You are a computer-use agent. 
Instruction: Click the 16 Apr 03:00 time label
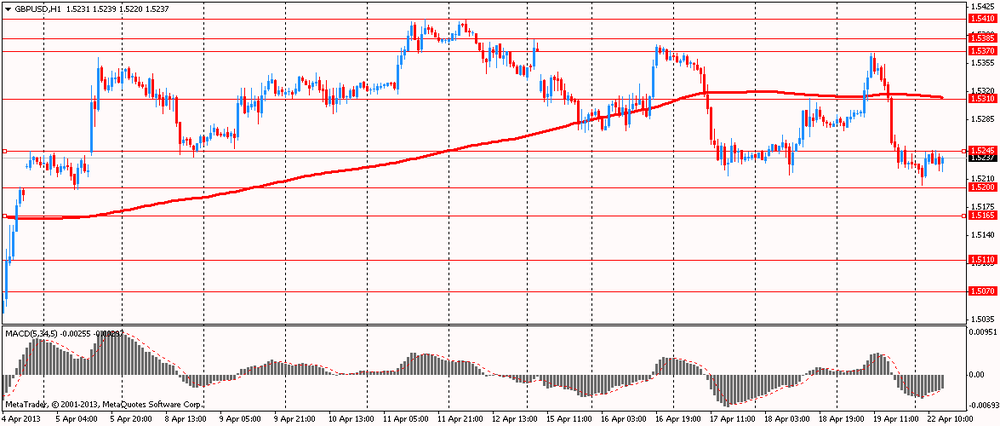click(625, 420)
